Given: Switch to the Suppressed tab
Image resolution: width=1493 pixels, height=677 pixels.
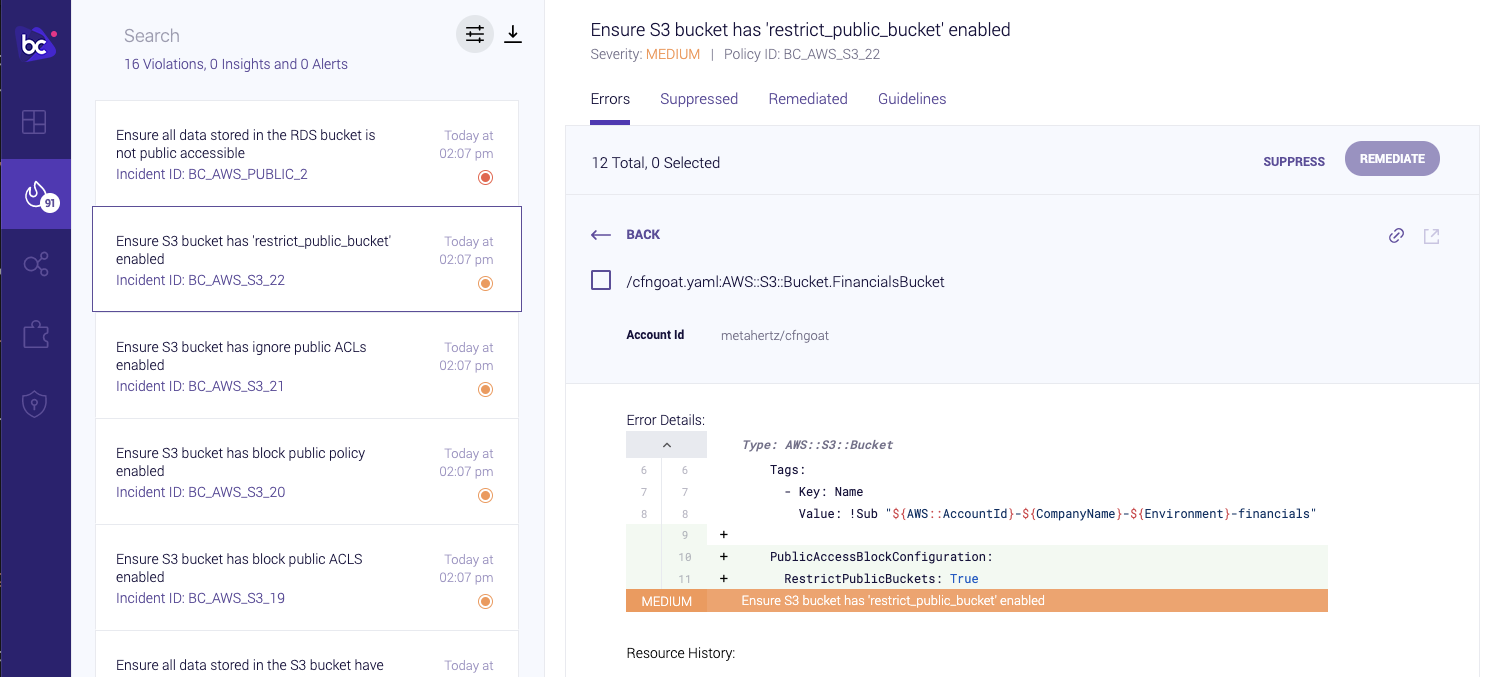Looking at the screenshot, I should (699, 99).
